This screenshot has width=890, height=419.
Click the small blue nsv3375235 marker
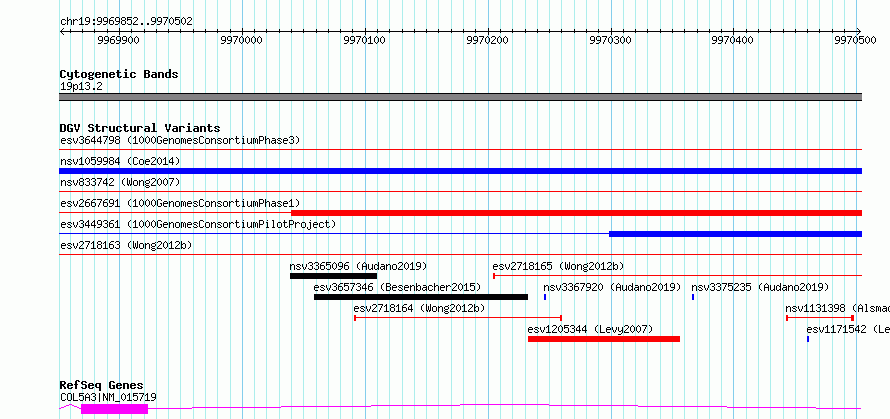(x=693, y=297)
